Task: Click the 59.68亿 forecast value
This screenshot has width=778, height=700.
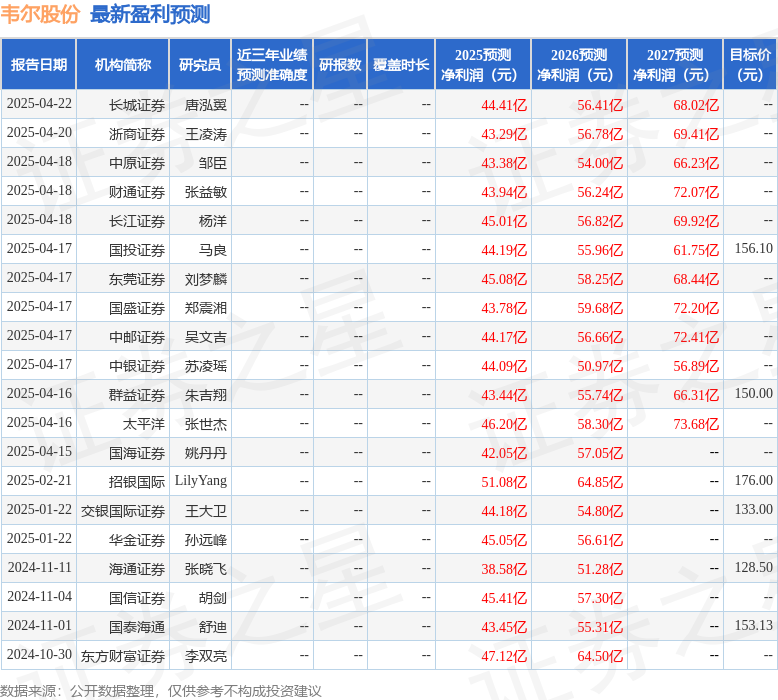Action: [600, 308]
